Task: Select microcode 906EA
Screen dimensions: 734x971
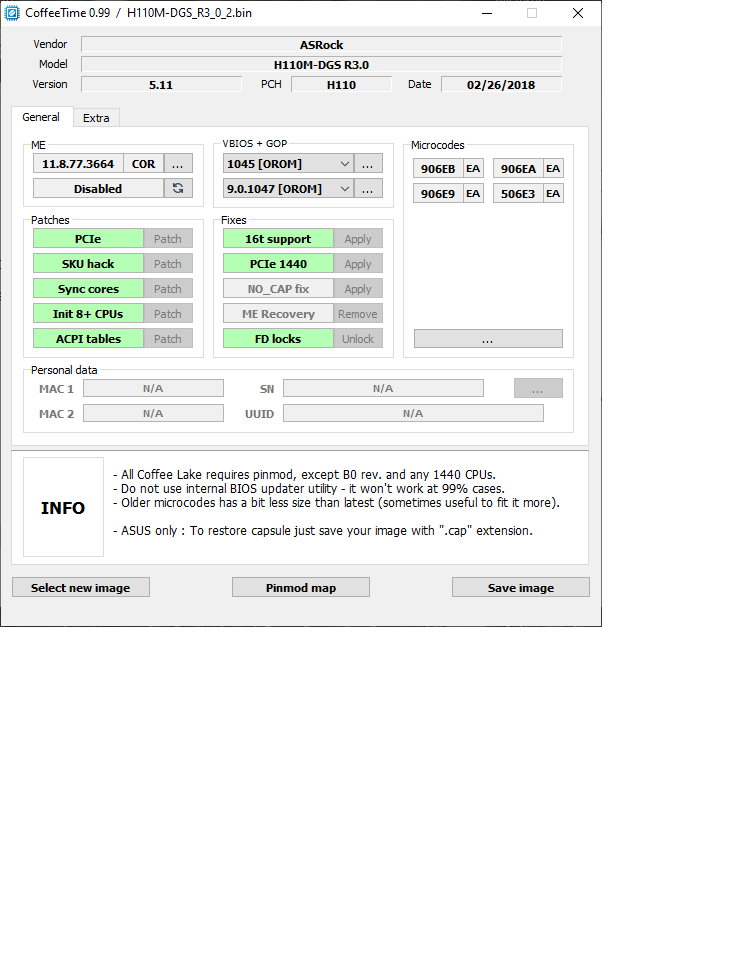Action: click(x=518, y=168)
